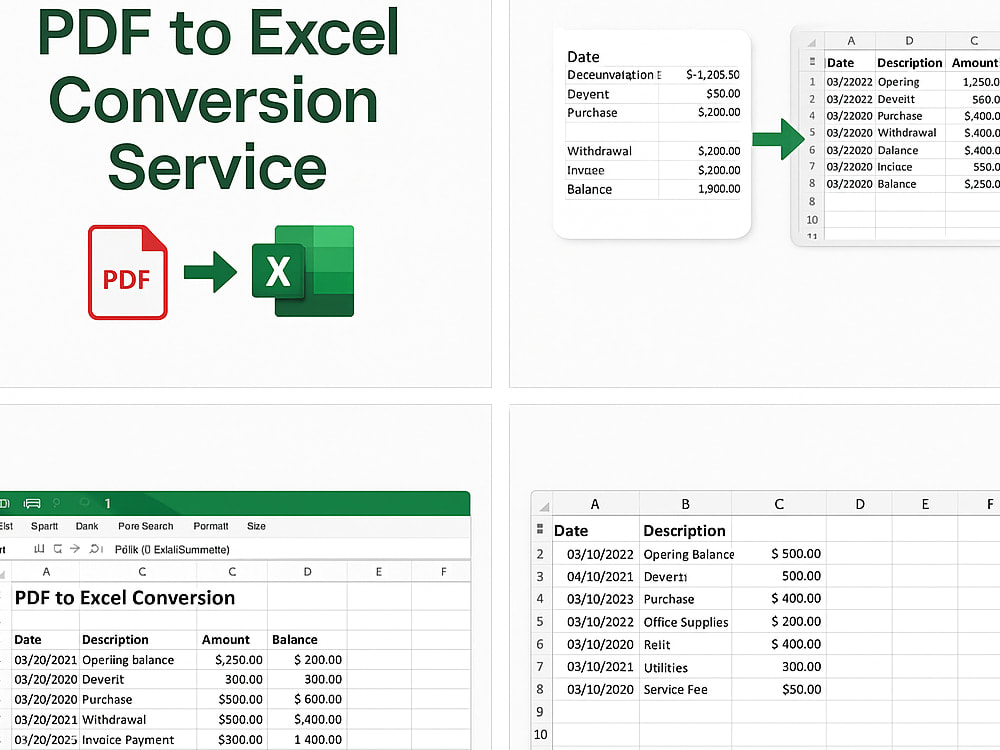
Task: Click the 'Operiing balance' cell
Action: (128, 660)
